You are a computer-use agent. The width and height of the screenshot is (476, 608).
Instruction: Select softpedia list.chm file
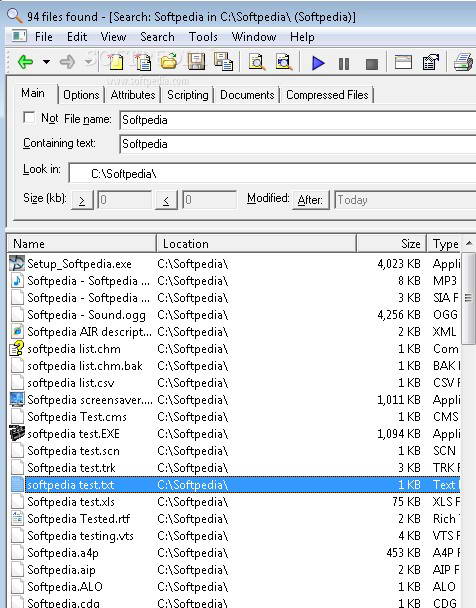coord(235,349)
